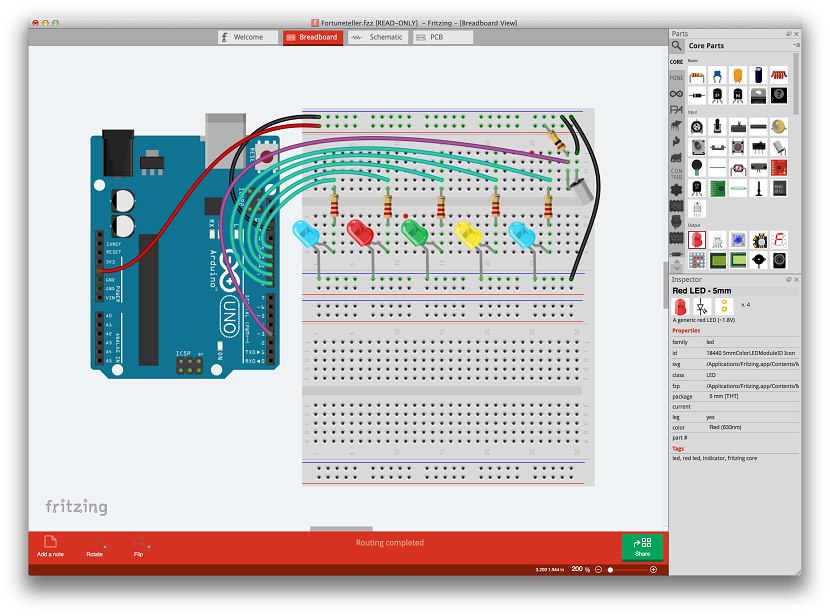Viewport: 830px width, 615px height.
Task: Switch to the Schematic tab
Action: pos(378,37)
